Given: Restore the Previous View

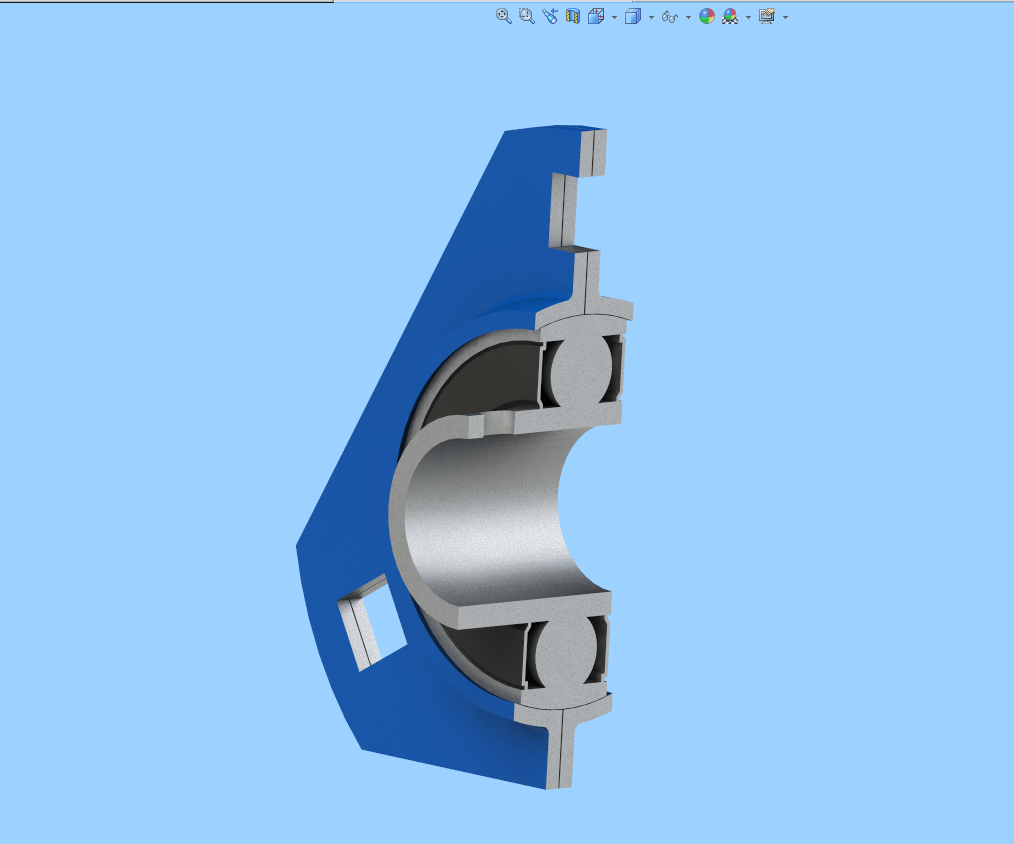Looking at the screenshot, I should click(x=550, y=16).
